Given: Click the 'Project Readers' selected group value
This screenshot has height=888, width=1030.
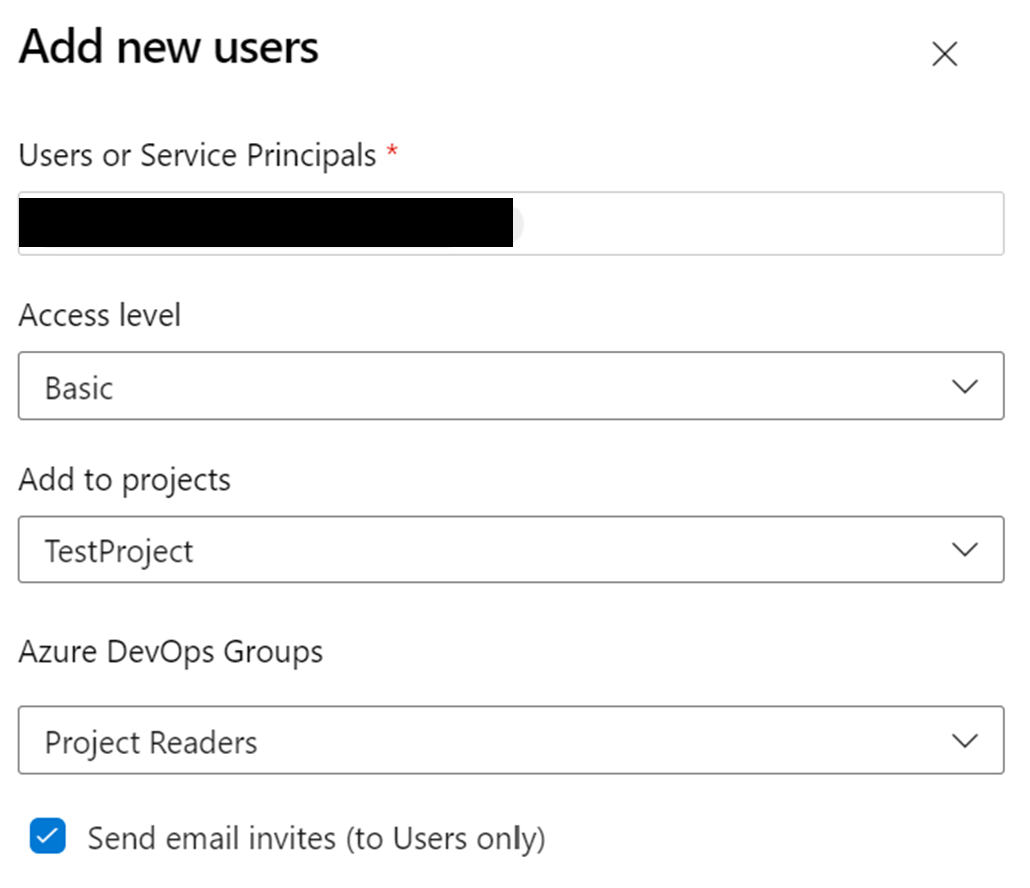Looking at the screenshot, I should (x=151, y=742).
